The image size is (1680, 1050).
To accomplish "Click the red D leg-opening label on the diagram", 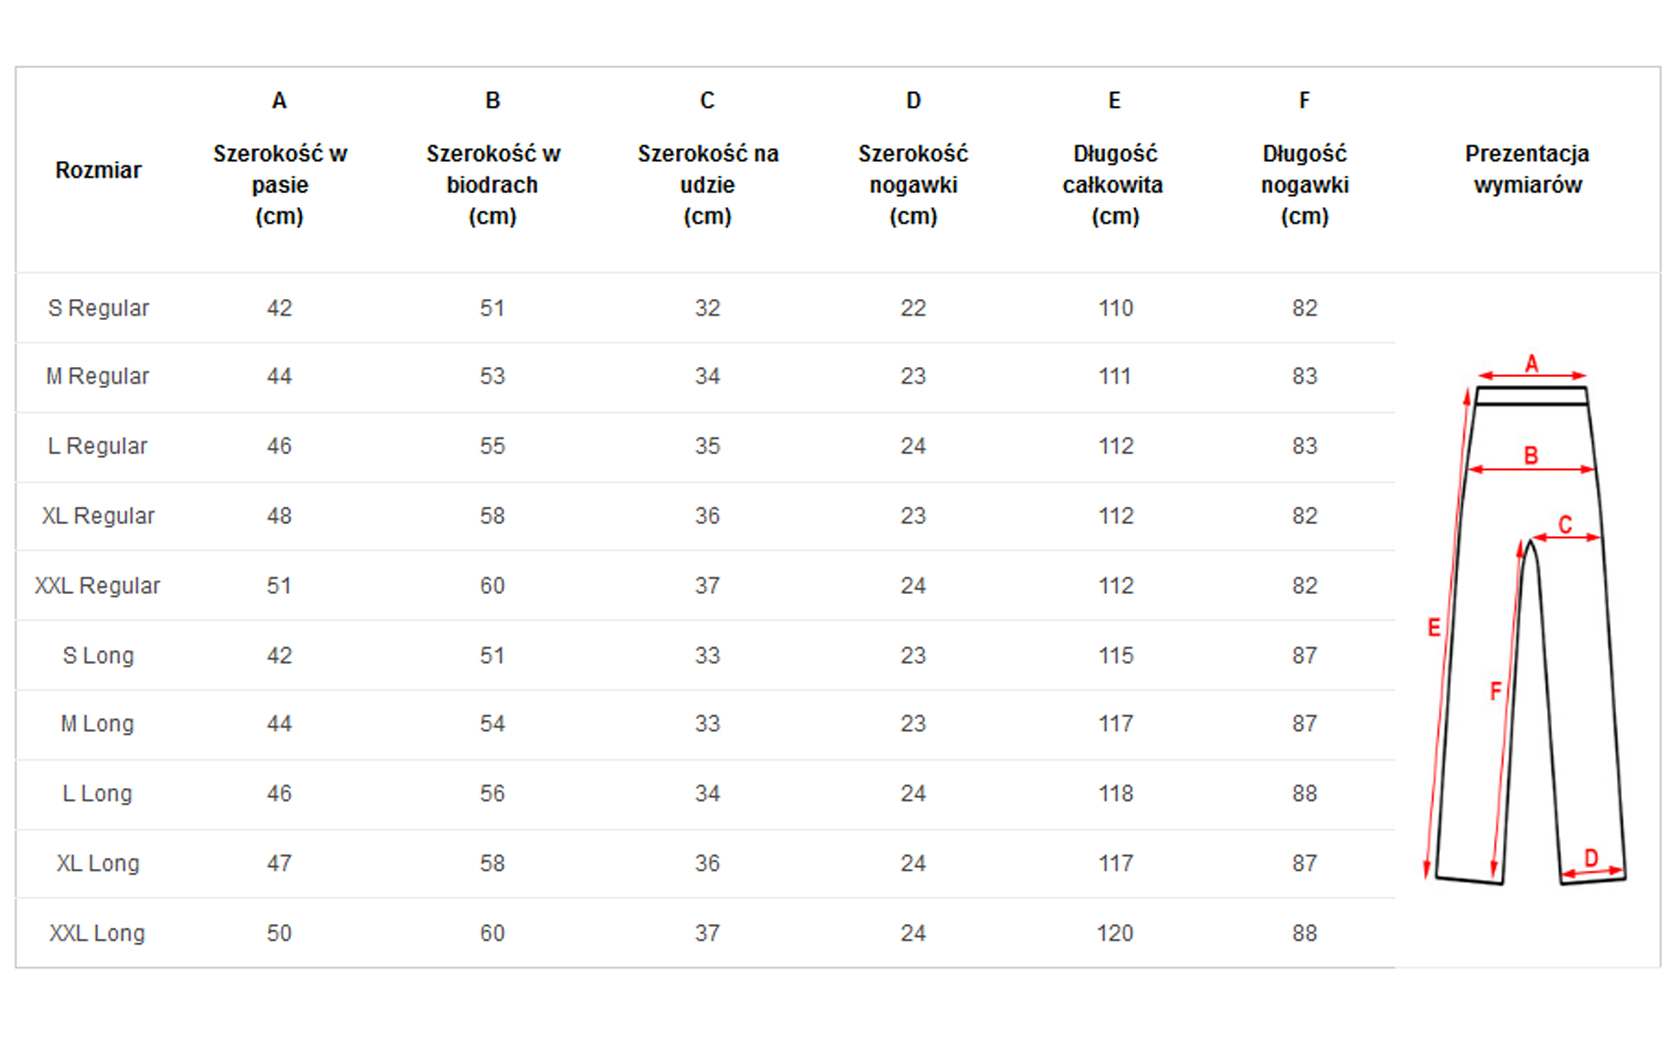I will tap(1591, 858).
